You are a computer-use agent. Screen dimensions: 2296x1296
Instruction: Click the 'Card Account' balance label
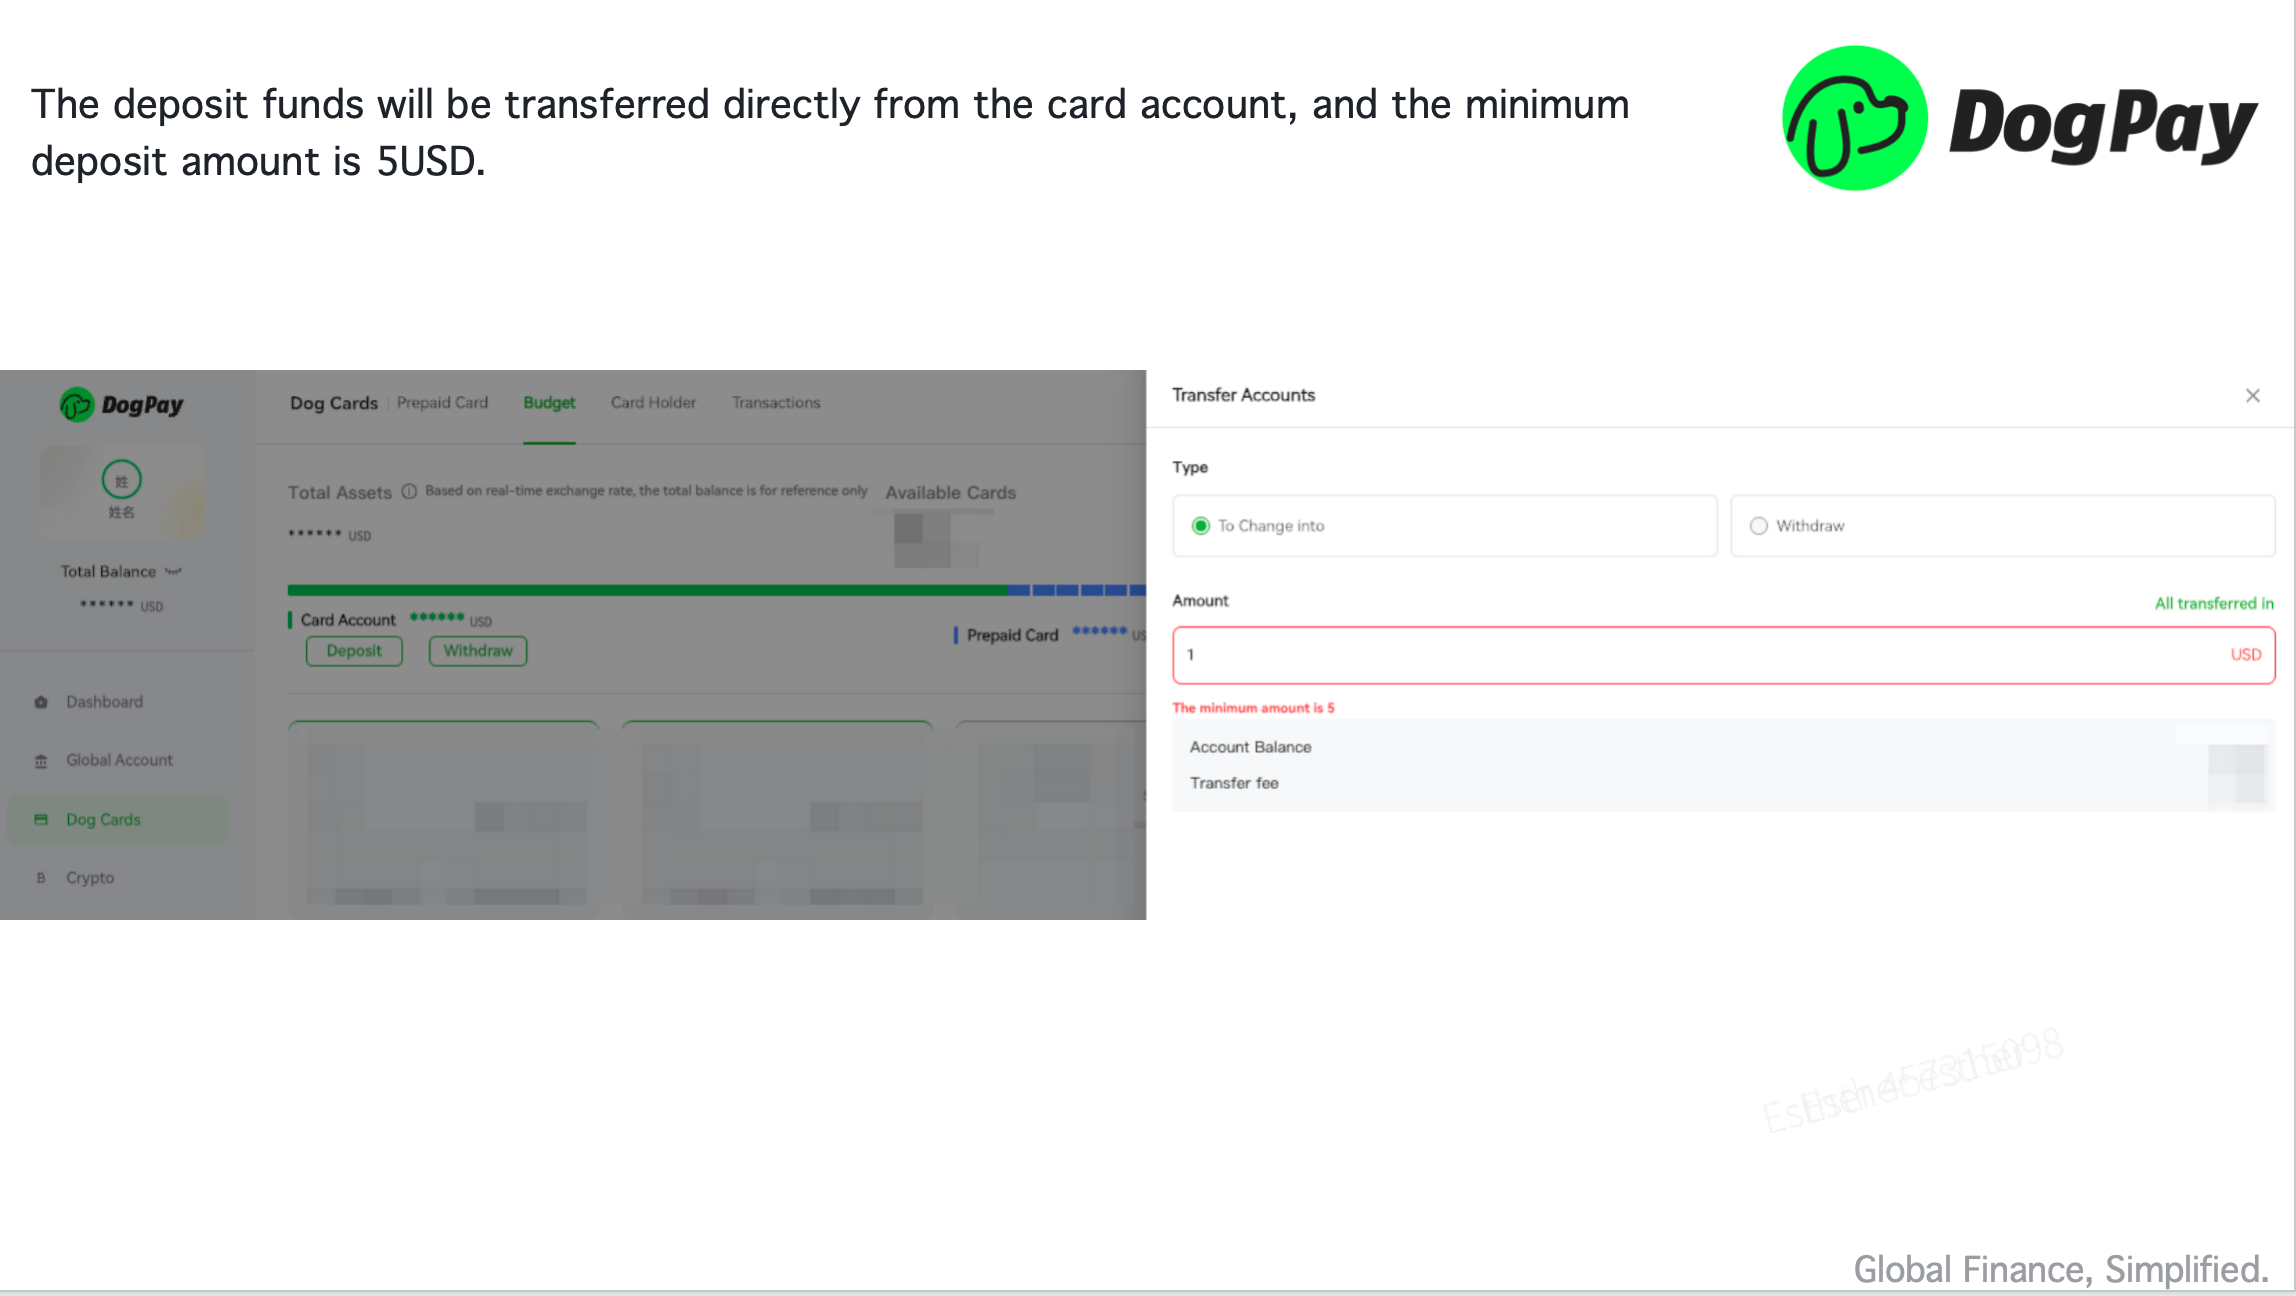tap(348, 620)
